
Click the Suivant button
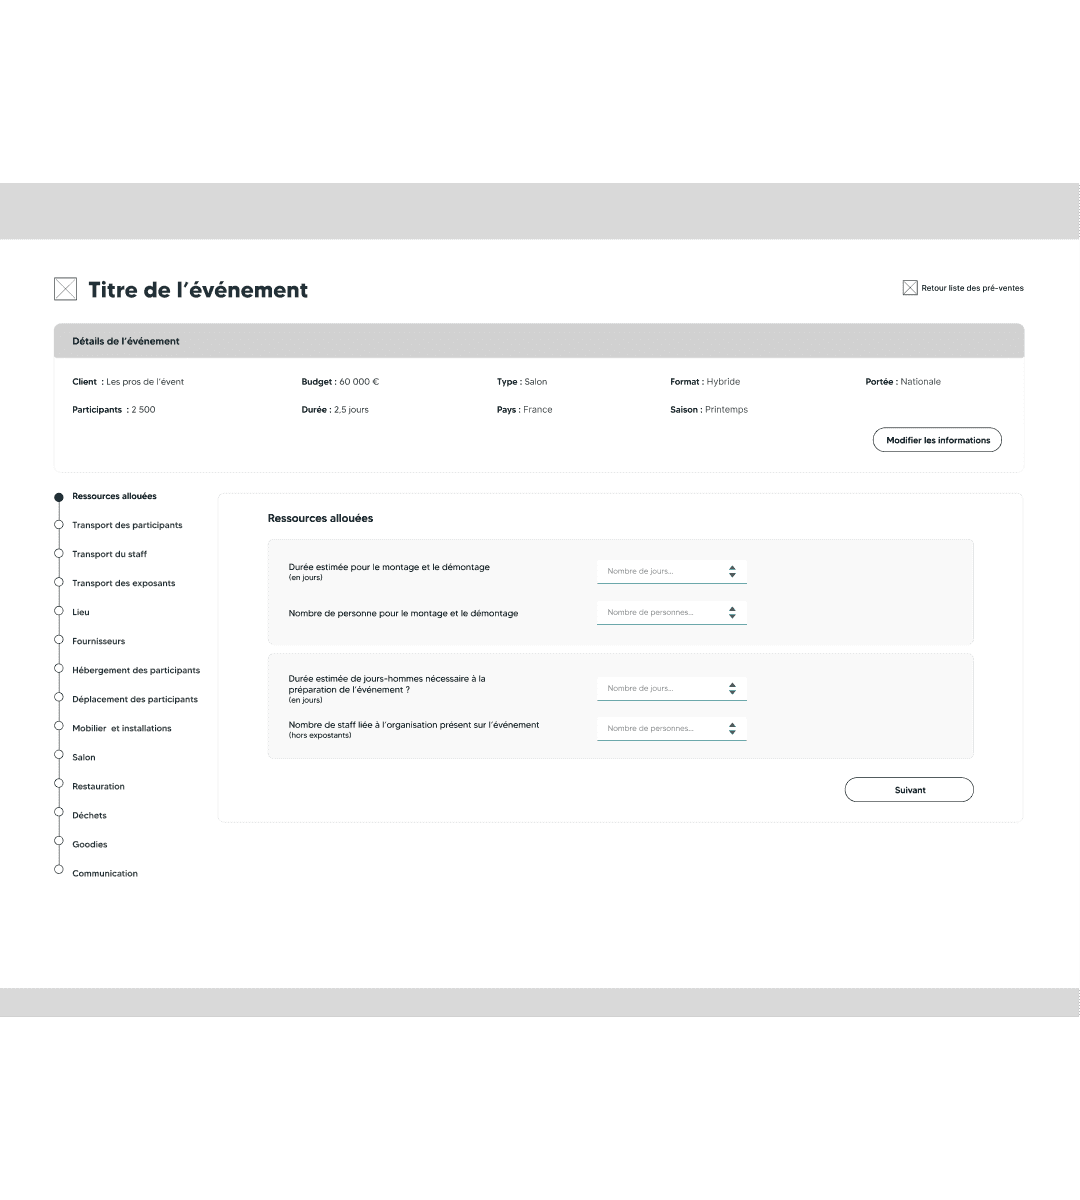908,789
